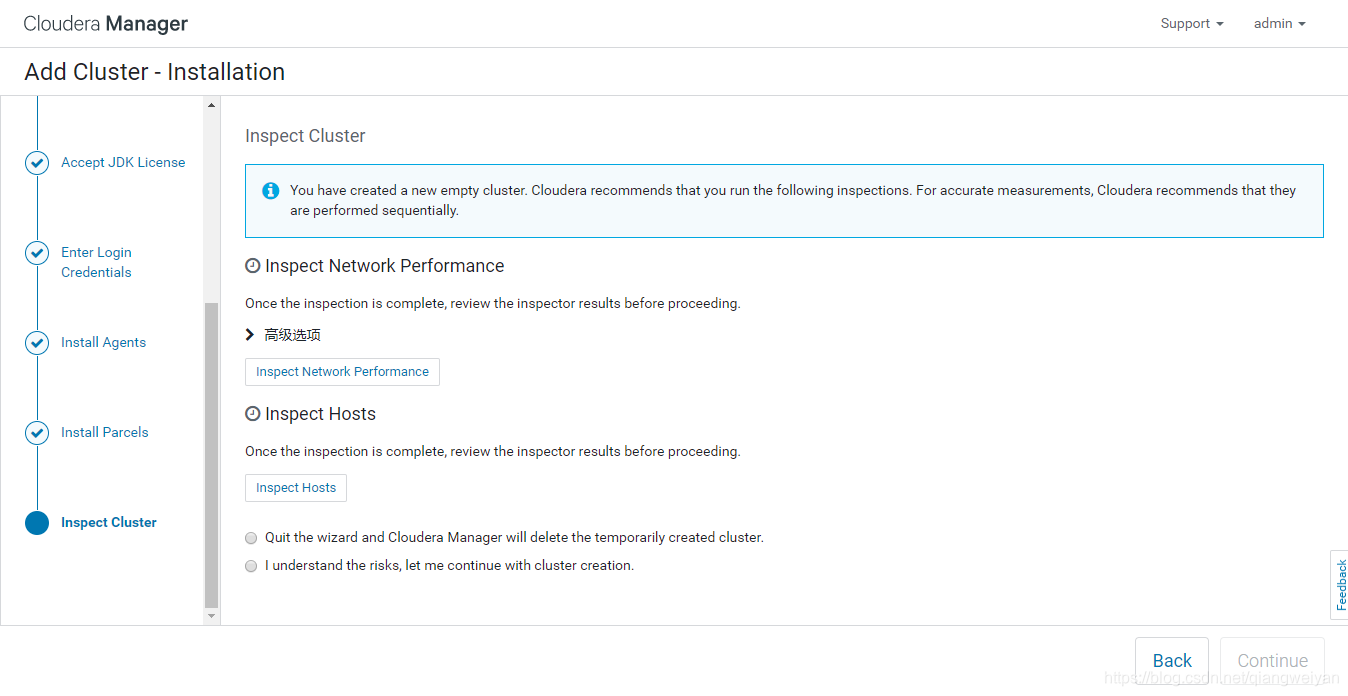
Task: Click the clock icon beside Inspect Network Performance
Action: point(253,266)
